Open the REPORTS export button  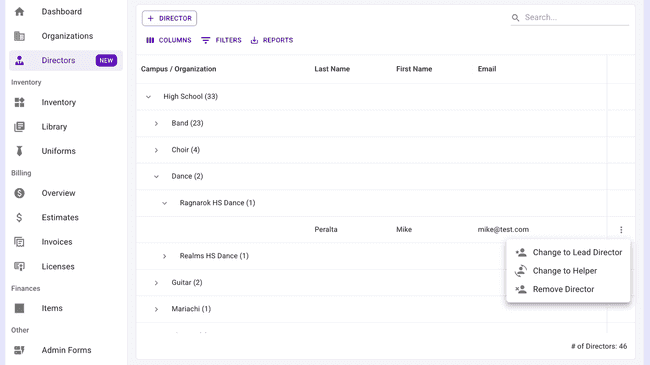click(x=272, y=40)
